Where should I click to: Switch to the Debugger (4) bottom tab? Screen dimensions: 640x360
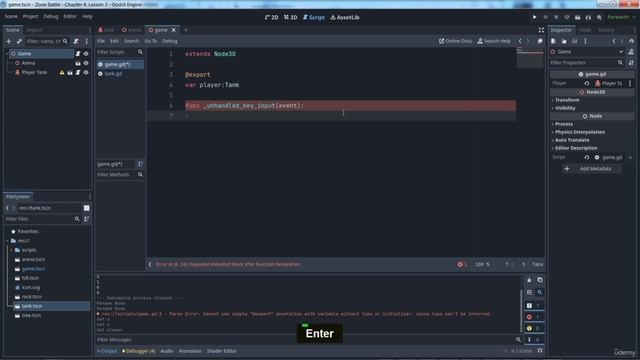pos(139,351)
